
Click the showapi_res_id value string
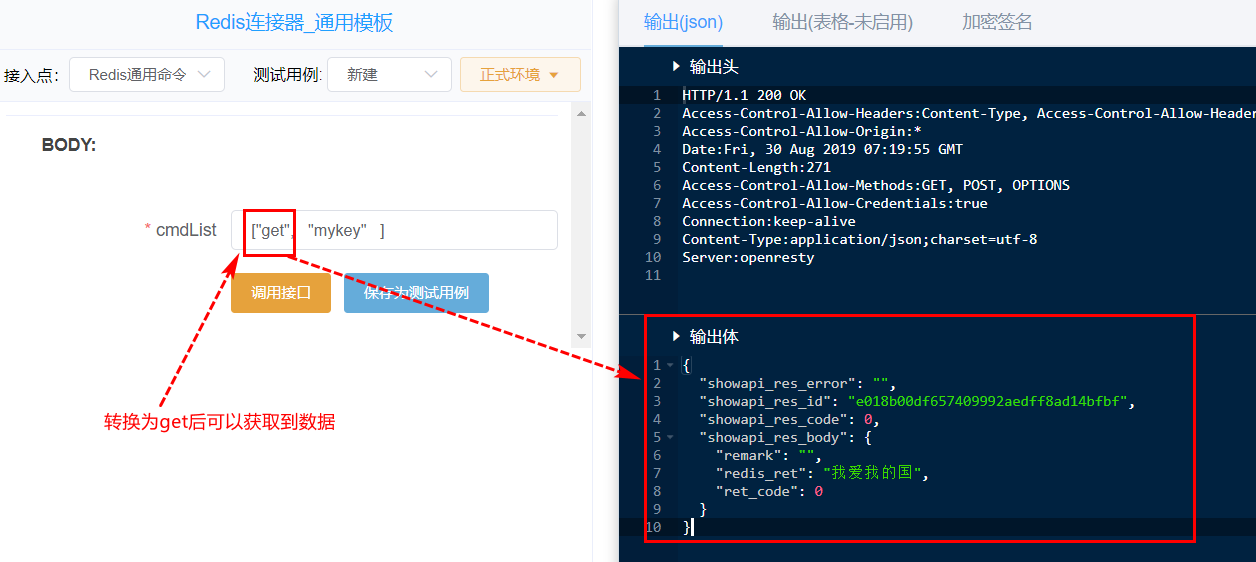pyautogui.click(x=988, y=401)
